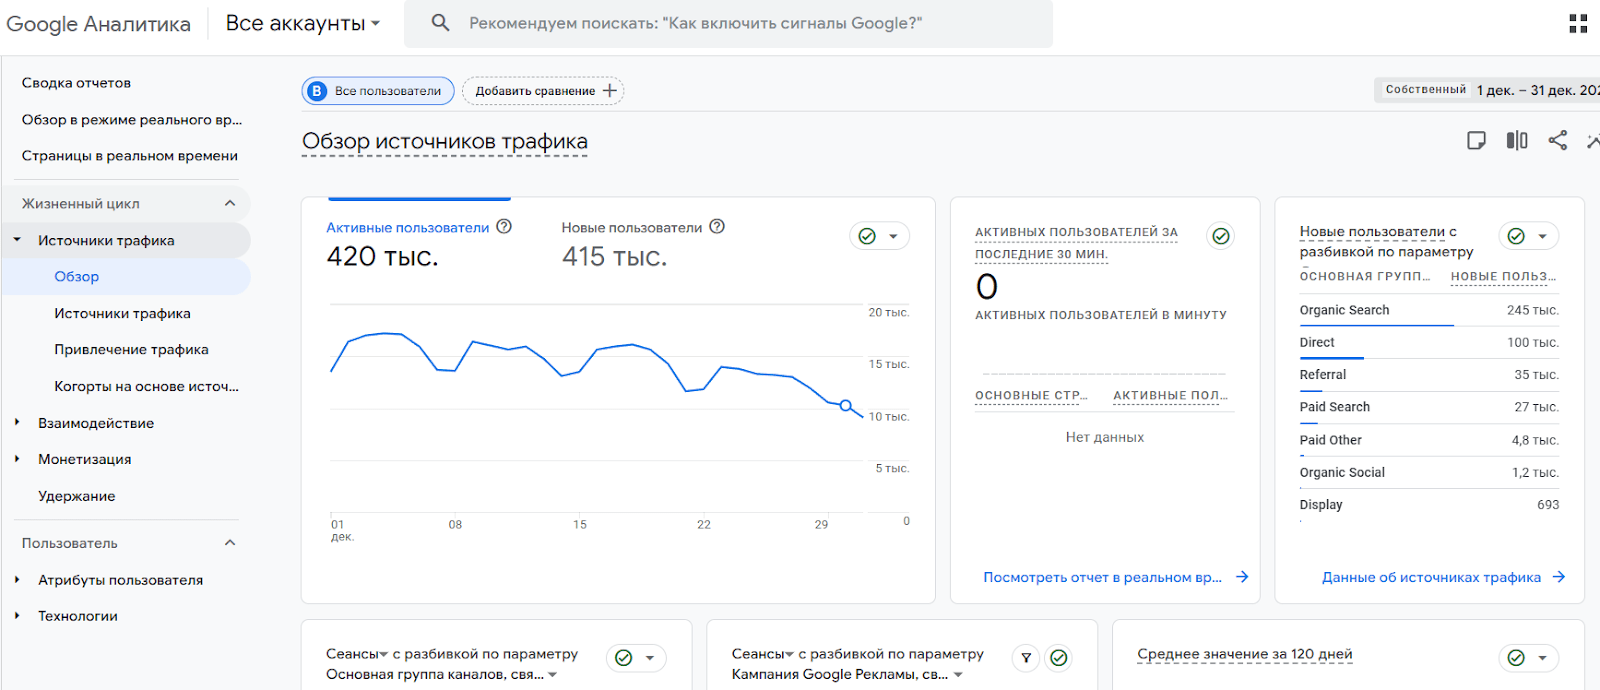Viewport: 1600px width, 690px height.
Task: Open Удержание report
Action: click(76, 496)
